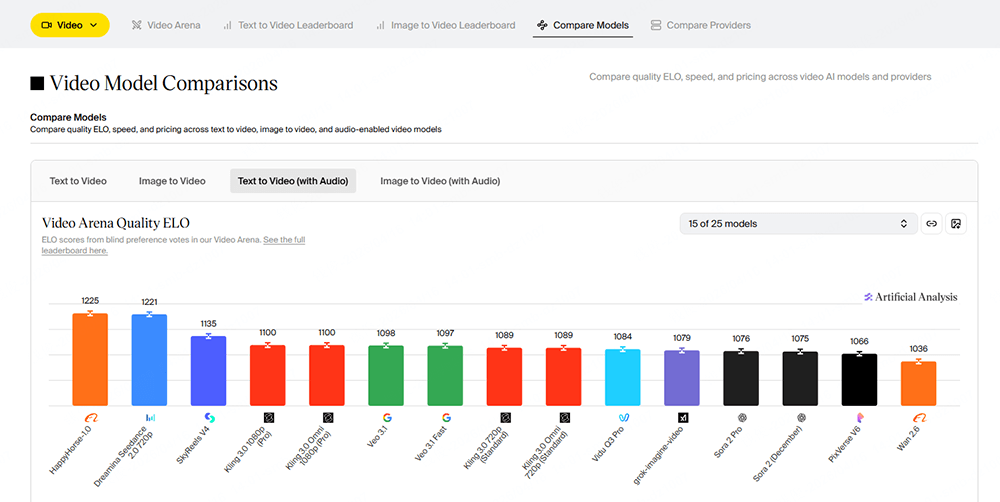Click the HappyHorse-1.0 orange bar

90,360
